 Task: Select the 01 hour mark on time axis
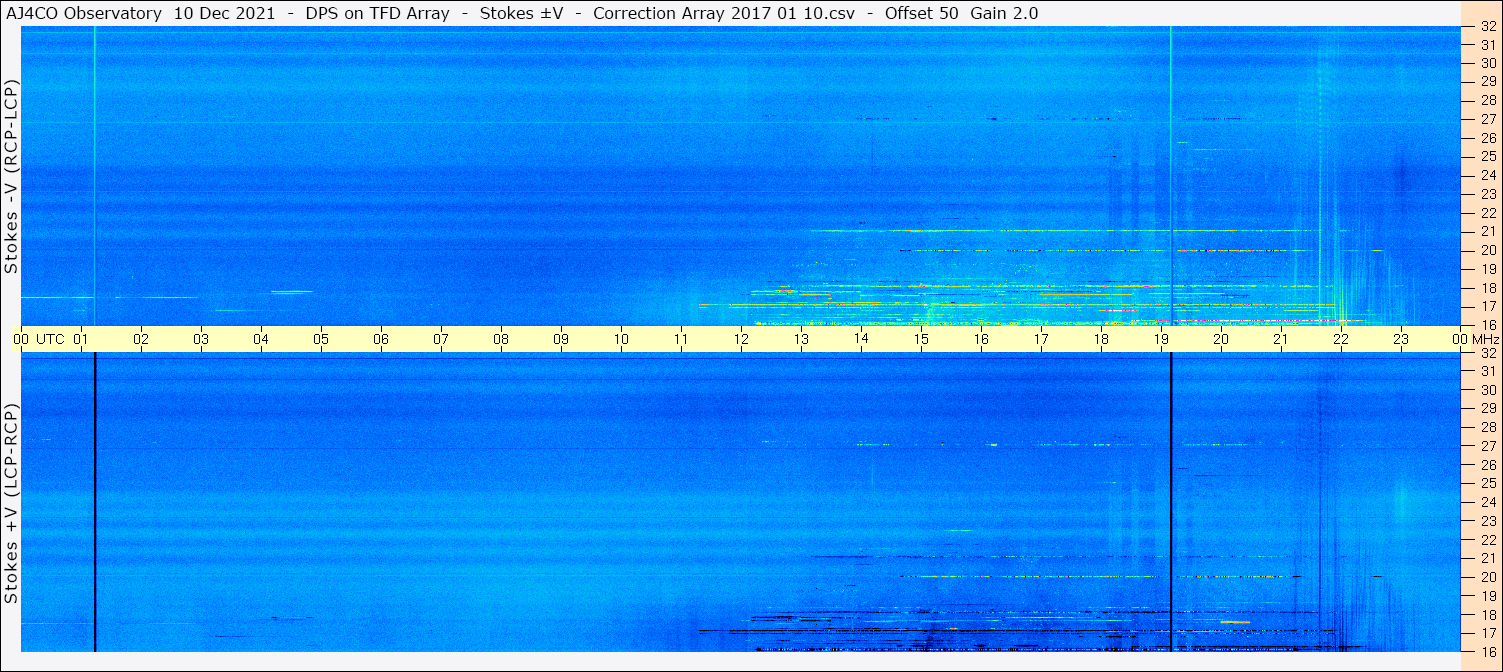click(82, 340)
